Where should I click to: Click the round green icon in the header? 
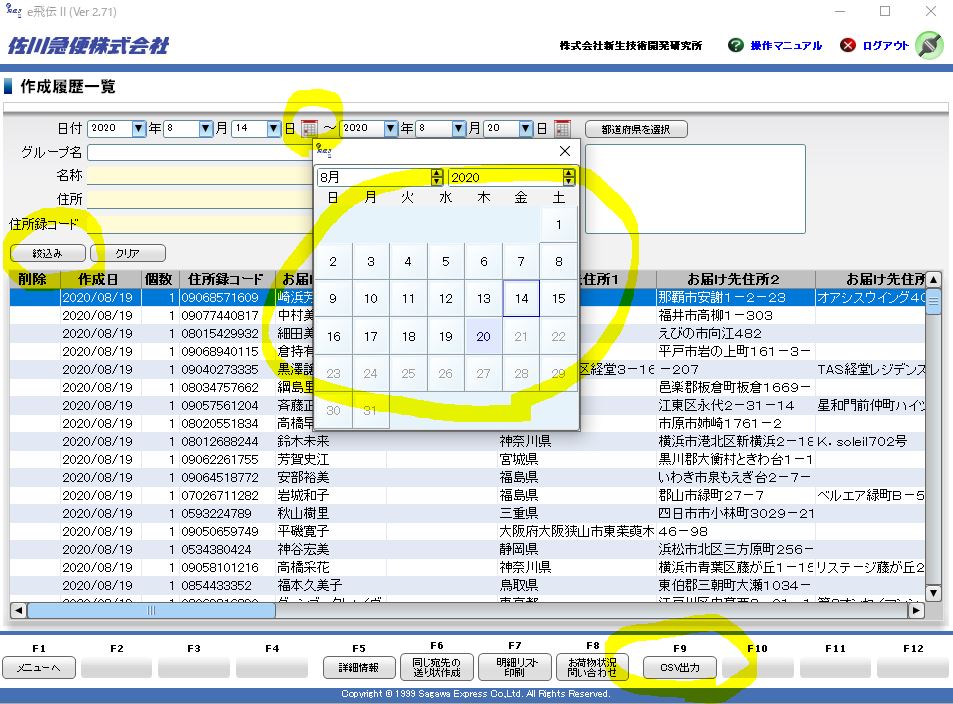tap(929, 46)
